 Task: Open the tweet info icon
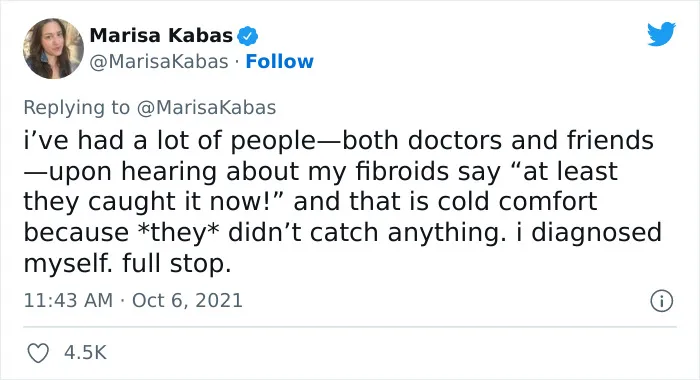[661, 301]
